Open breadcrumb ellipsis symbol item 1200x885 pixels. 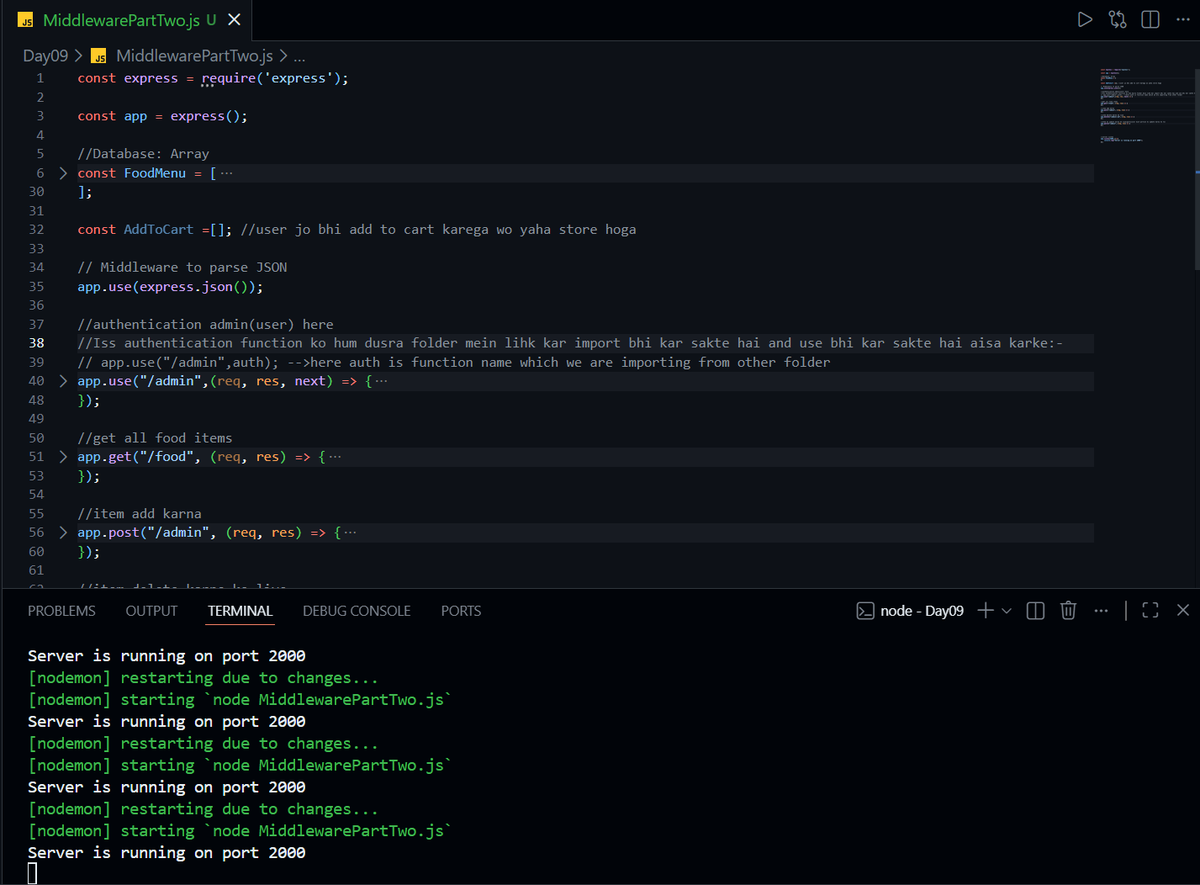[x=299, y=56]
